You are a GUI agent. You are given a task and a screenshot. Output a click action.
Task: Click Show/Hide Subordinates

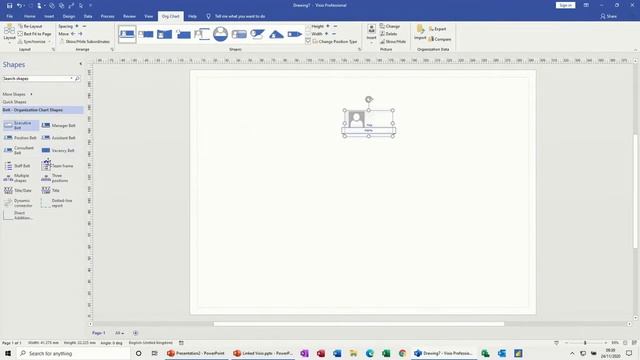(x=84, y=42)
